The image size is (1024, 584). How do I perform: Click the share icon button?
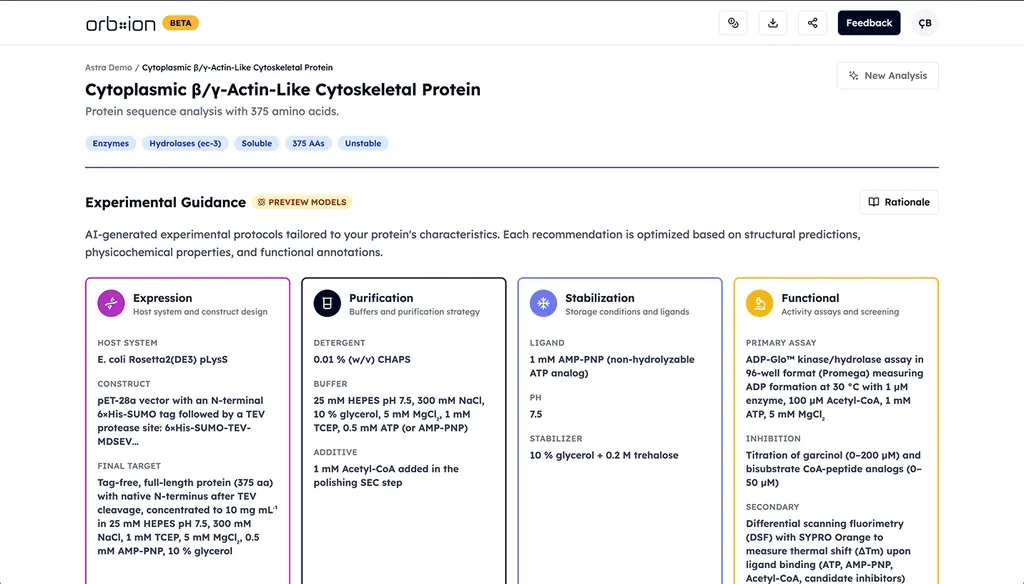[812, 23]
